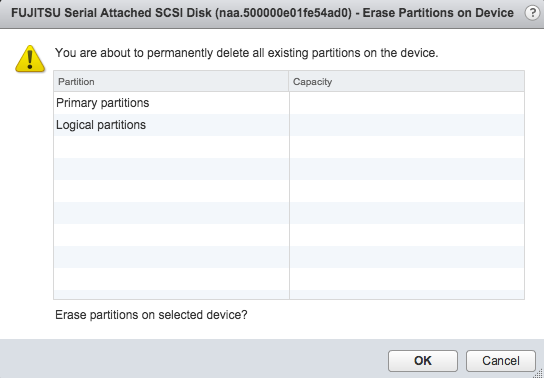Screen dimensions: 544x378
Task: Open help via the question mark icon
Action: (532, 13)
